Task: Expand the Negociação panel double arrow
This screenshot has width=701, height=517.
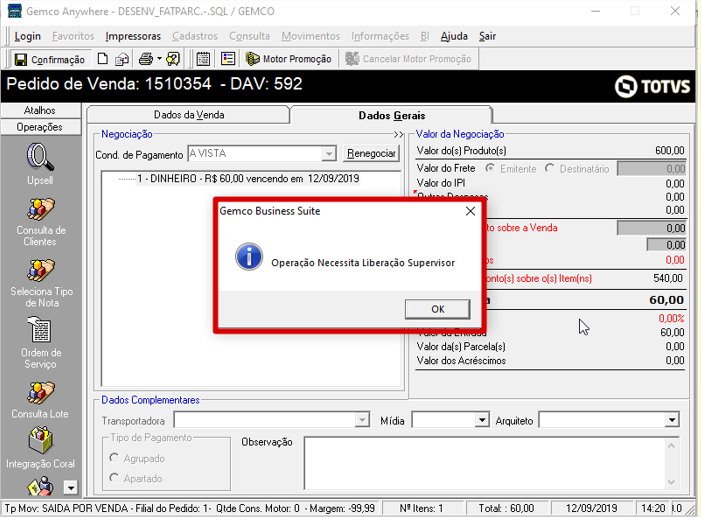Action: 398,134
